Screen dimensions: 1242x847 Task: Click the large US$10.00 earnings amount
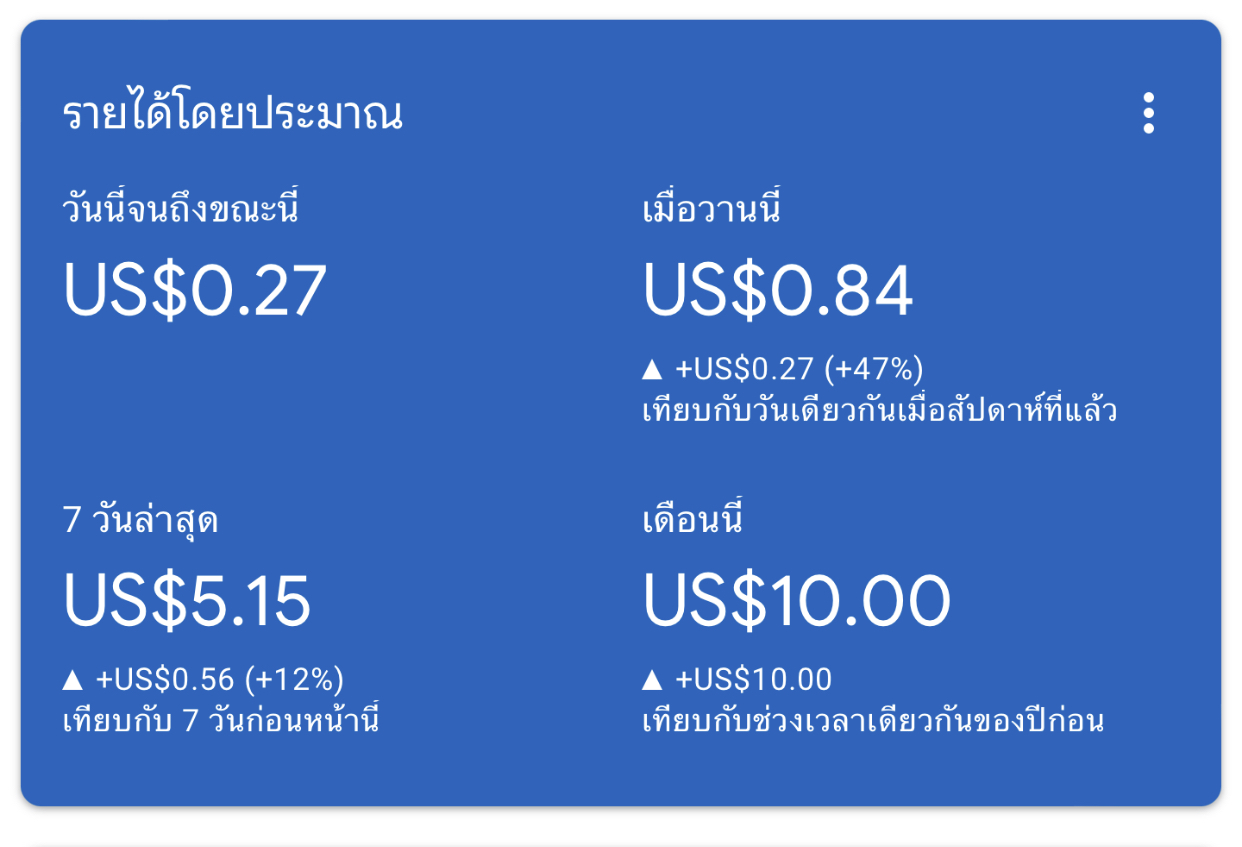point(796,600)
